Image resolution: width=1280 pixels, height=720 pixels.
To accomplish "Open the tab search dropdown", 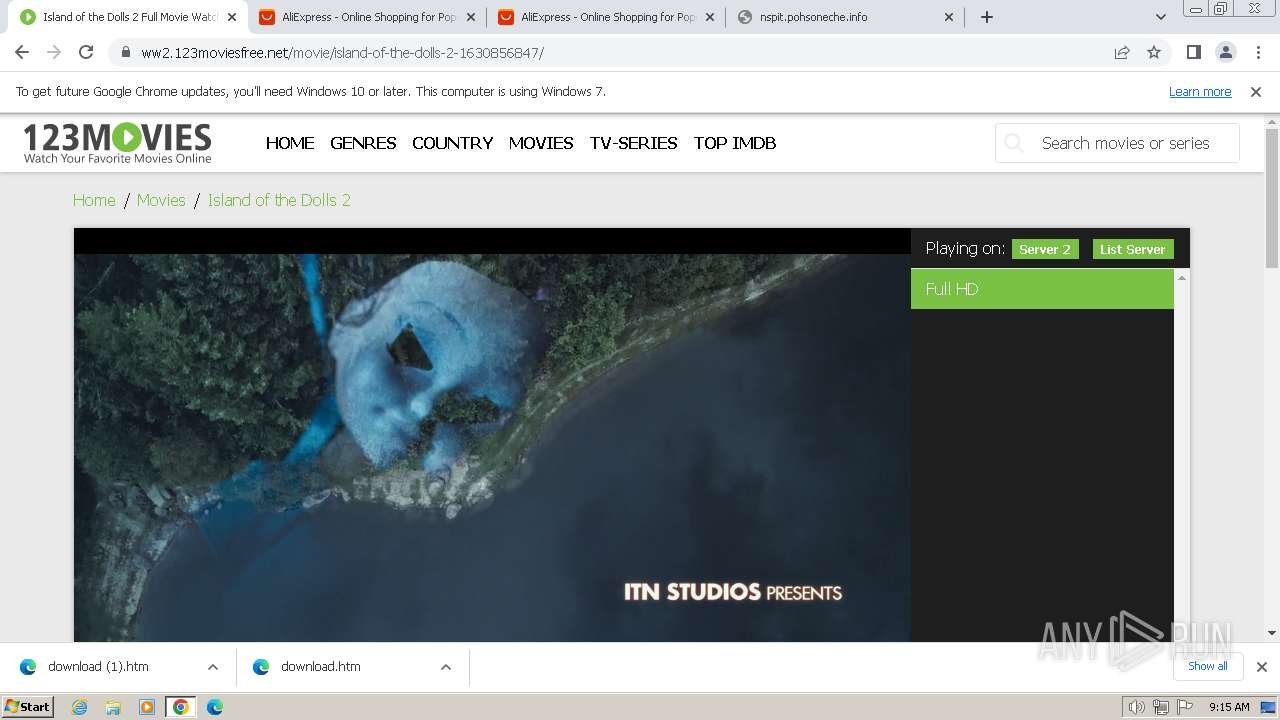I will (1161, 17).
